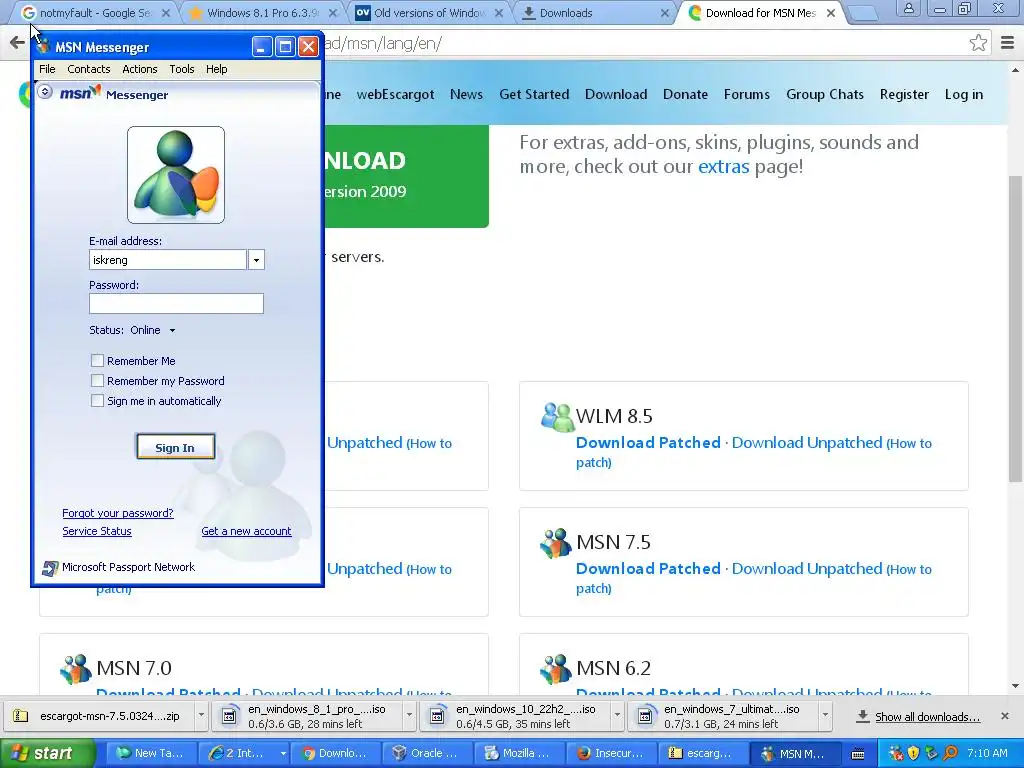
Task: Open the Actions menu in MSN Messenger
Action: (140, 69)
